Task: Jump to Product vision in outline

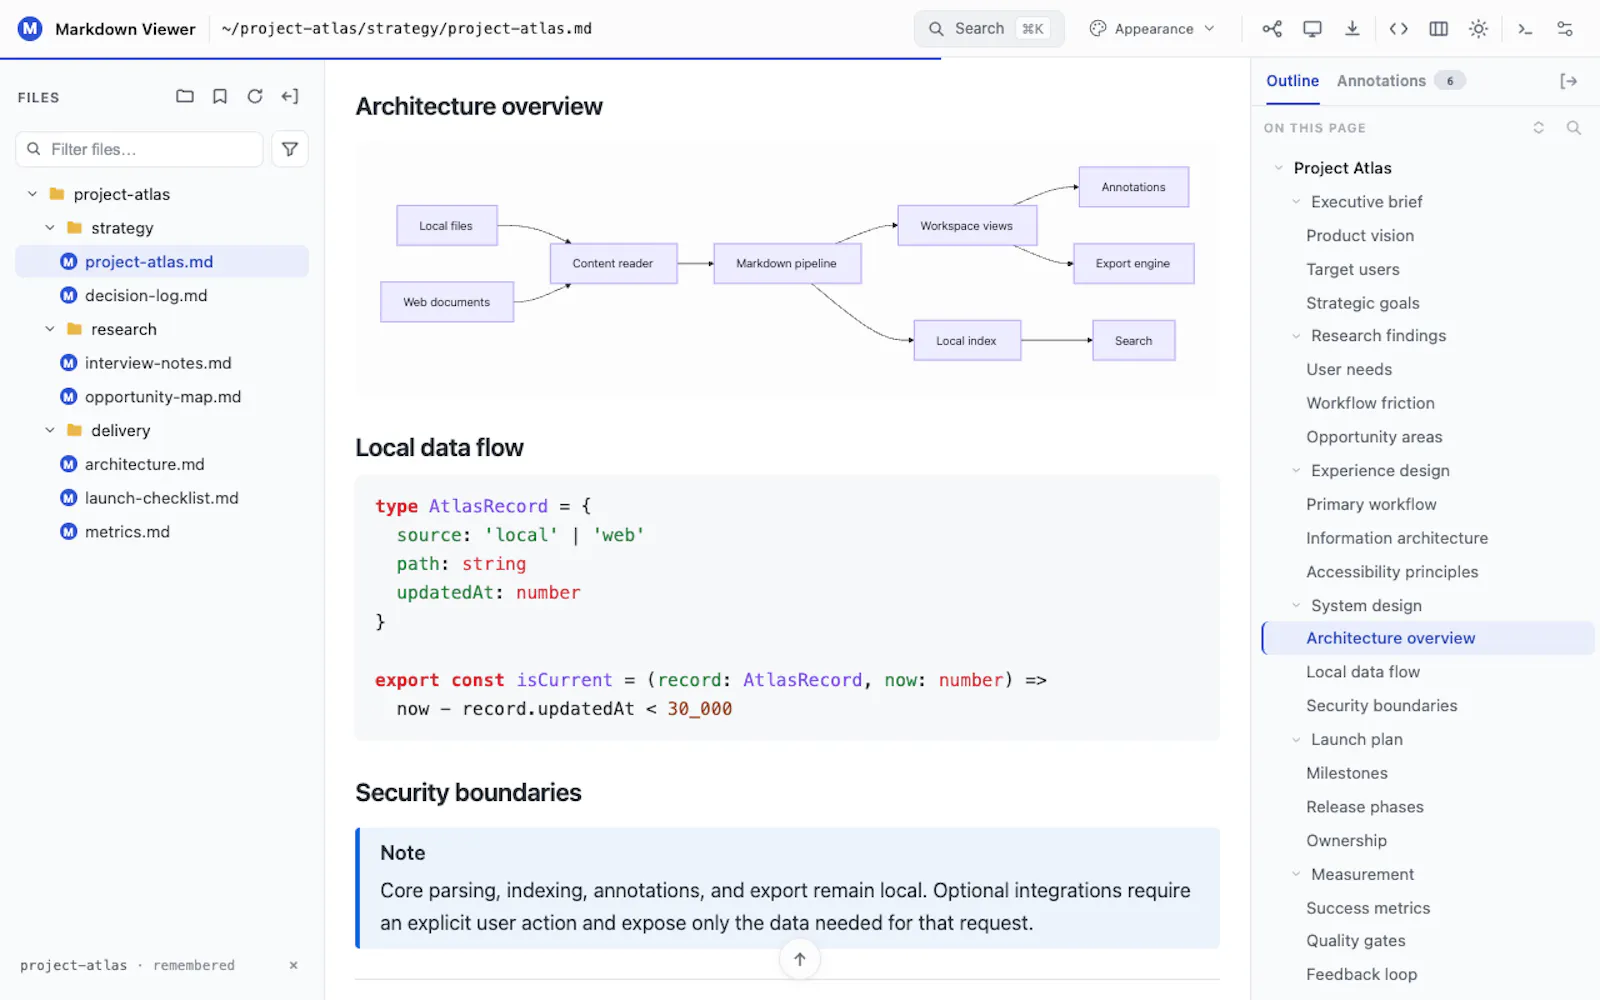Action: [x=1360, y=236]
